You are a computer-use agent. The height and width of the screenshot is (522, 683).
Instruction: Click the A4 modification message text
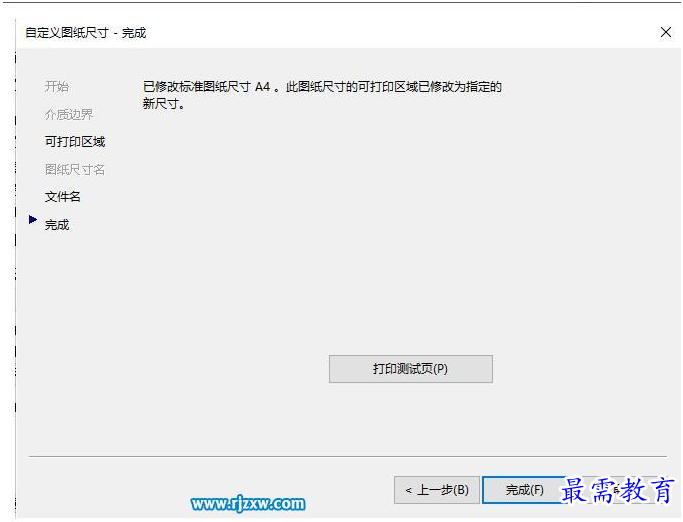coord(322,95)
